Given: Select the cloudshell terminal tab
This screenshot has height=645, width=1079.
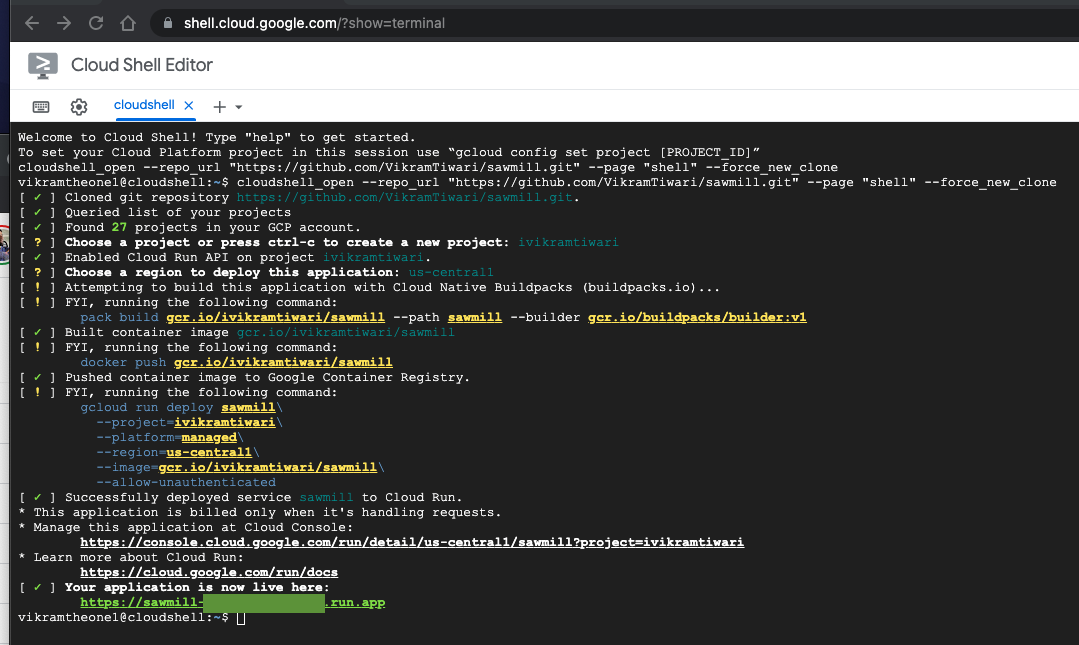Looking at the screenshot, I should [144, 105].
